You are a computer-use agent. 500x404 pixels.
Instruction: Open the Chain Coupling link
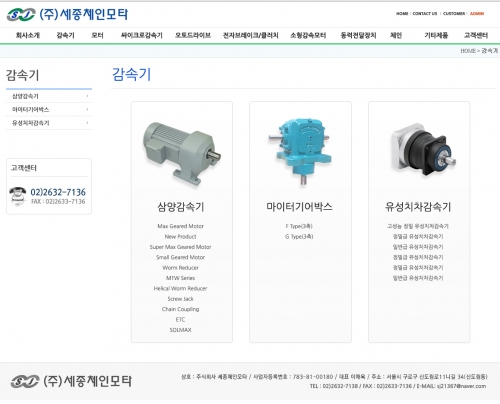[180, 309]
